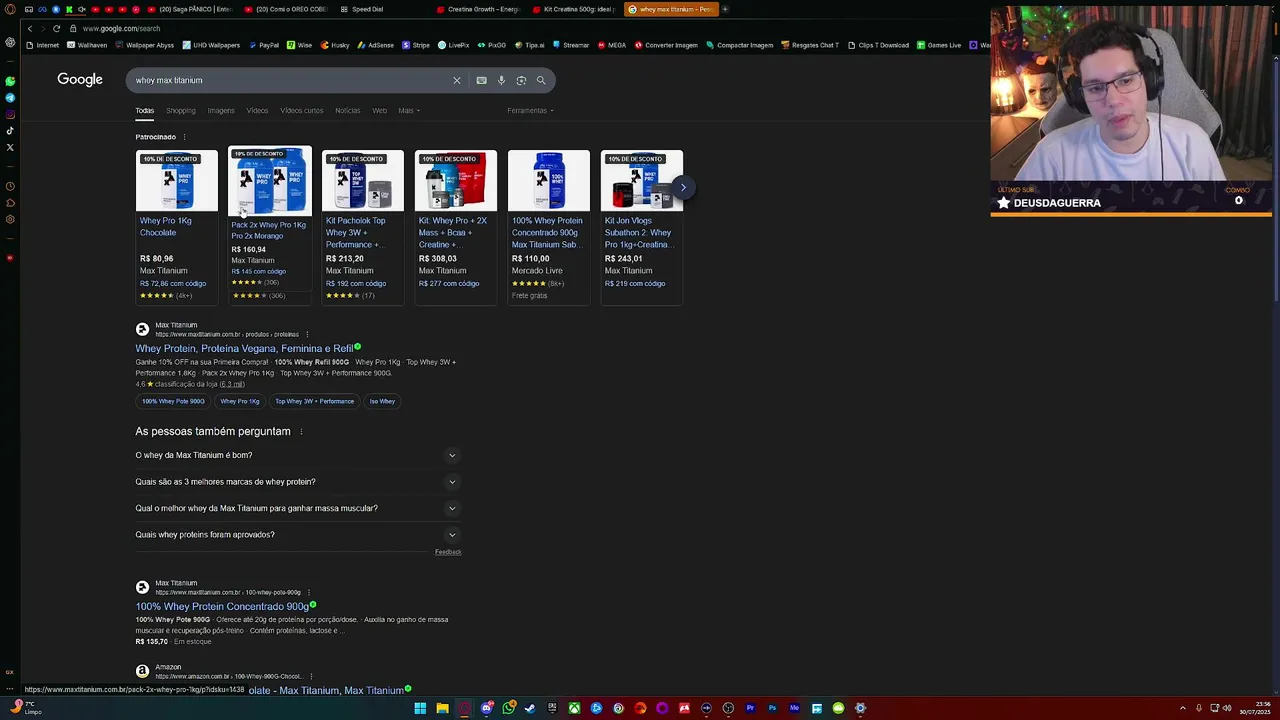
Task: Open PayPal bookmark in bookmarks bar
Action: click(264, 45)
